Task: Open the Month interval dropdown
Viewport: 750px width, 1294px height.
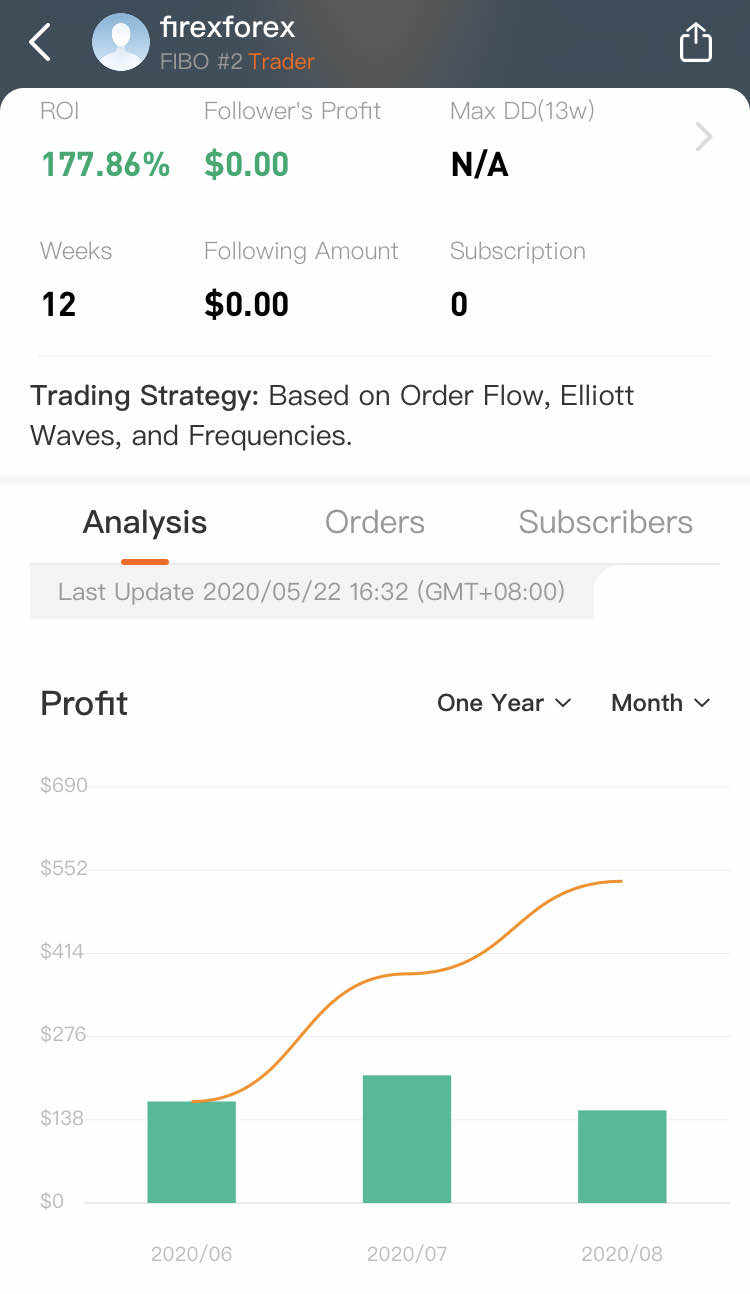Action: (x=660, y=703)
